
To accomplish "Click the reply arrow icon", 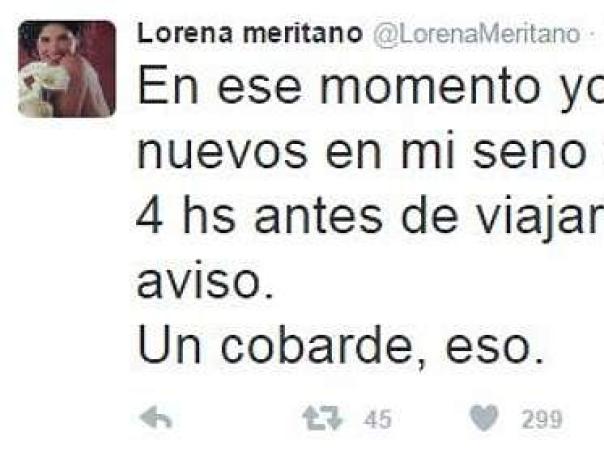I will (x=156, y=418).
